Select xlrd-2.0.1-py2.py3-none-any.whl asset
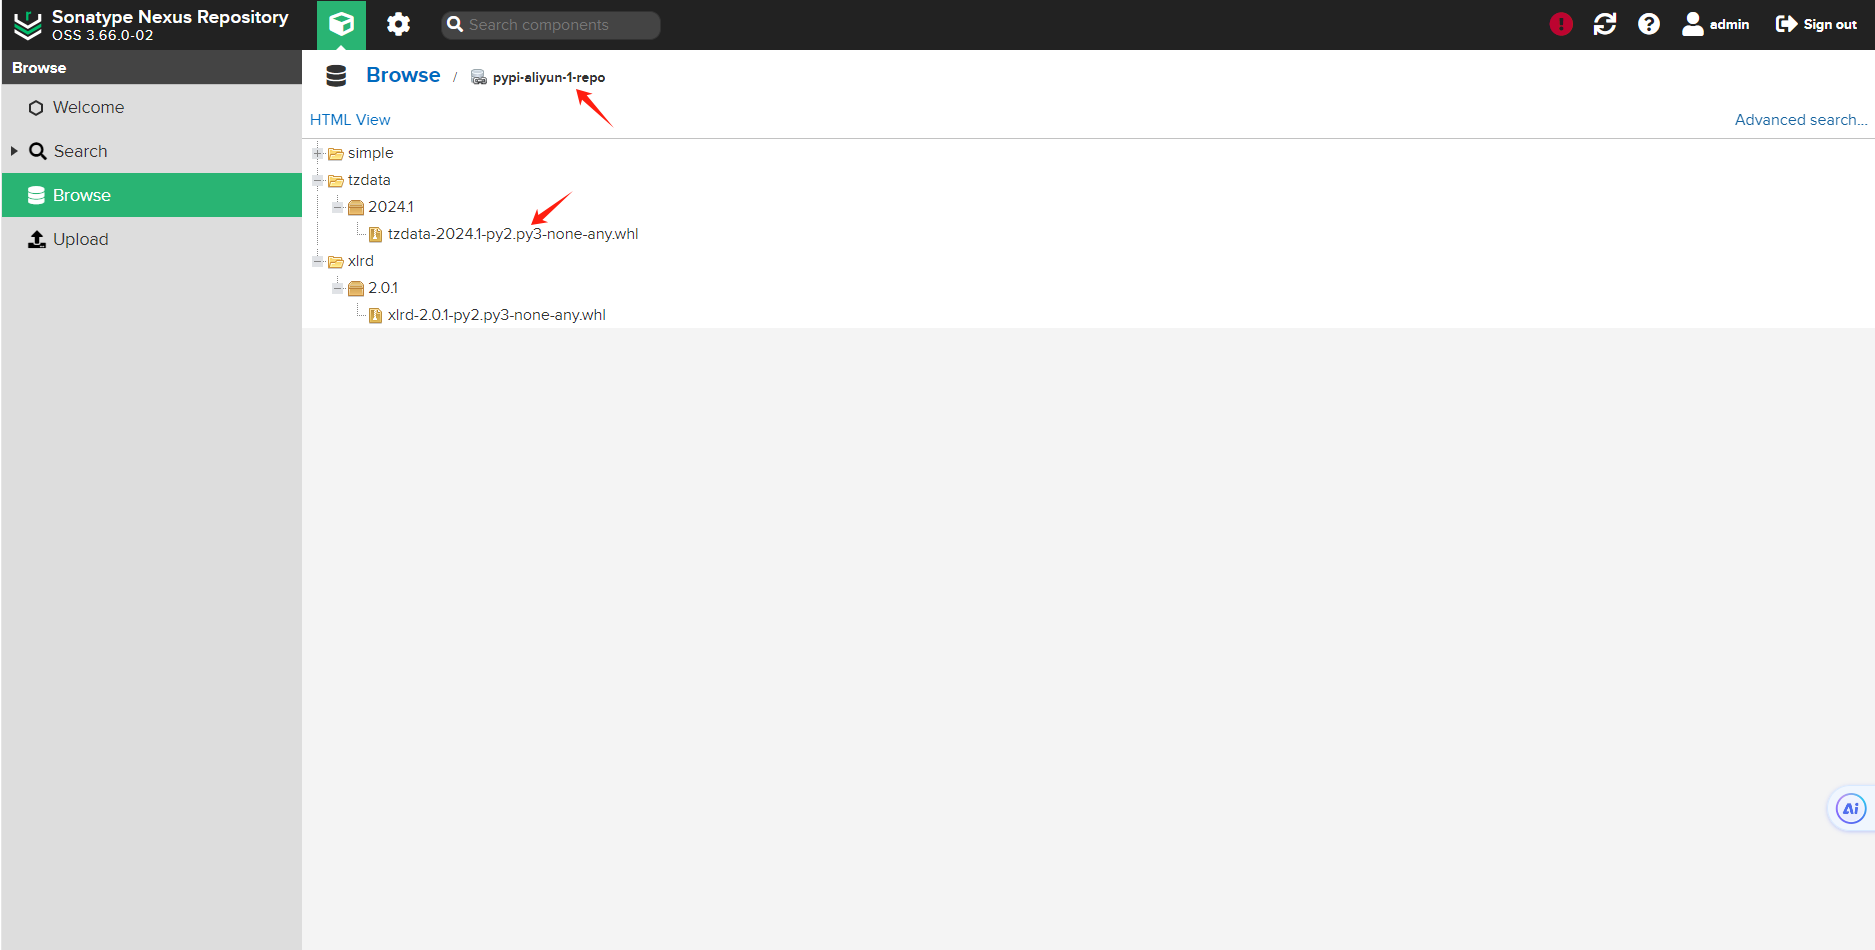The width and height of the screenshot is (1875, 950). tap(497, 315)
